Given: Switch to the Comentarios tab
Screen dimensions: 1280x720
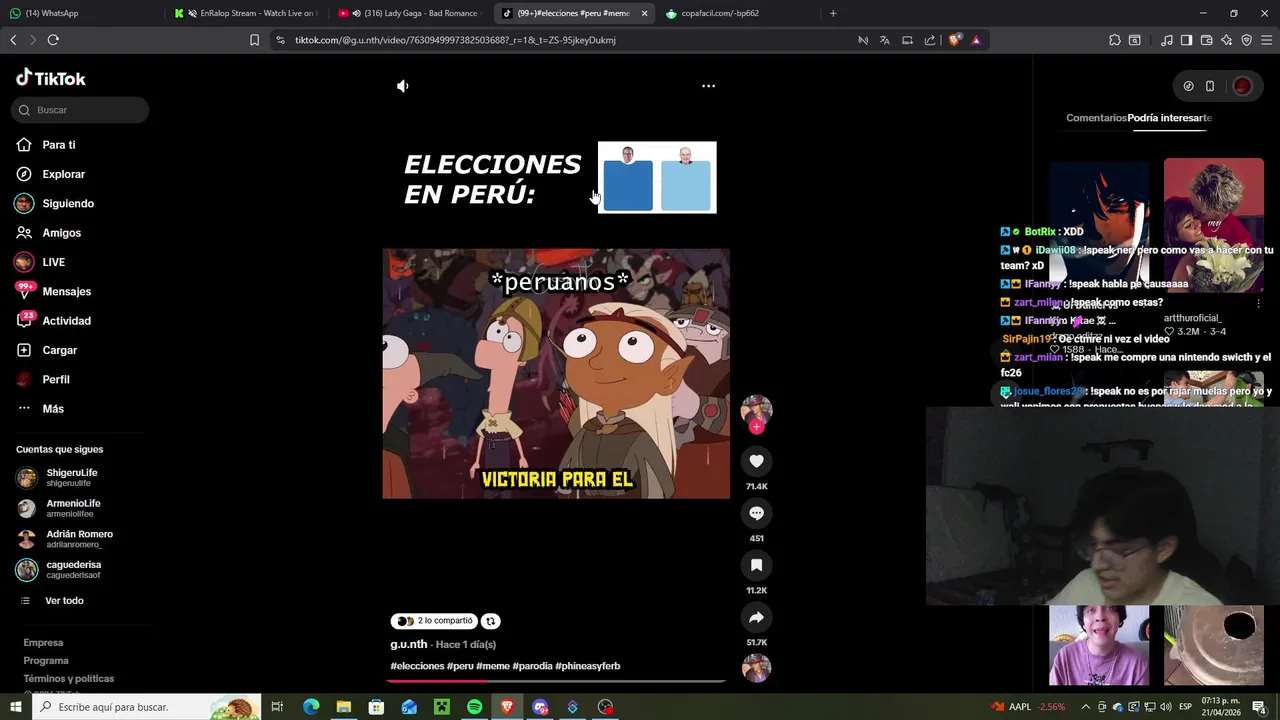Looking at the screenshot, I should point(1096,118).
